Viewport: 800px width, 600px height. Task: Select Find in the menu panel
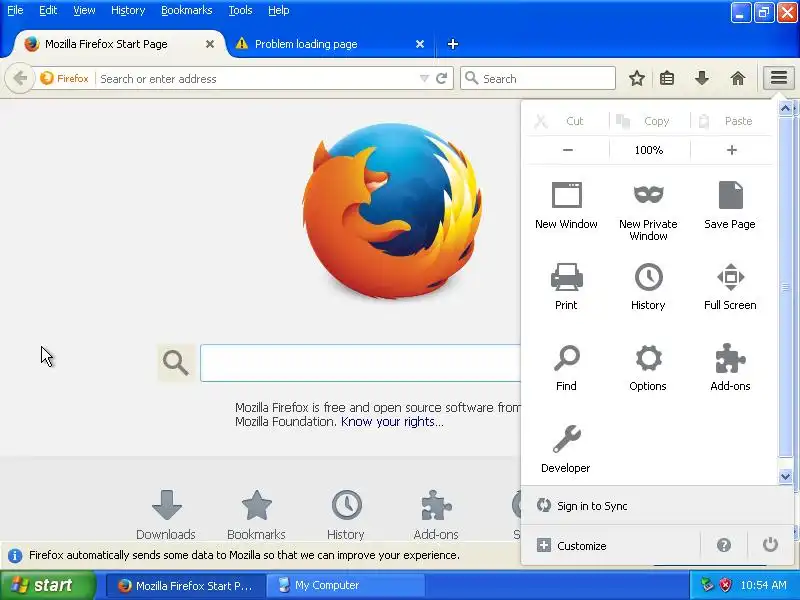pyautogui.click(x=566, y=368)
